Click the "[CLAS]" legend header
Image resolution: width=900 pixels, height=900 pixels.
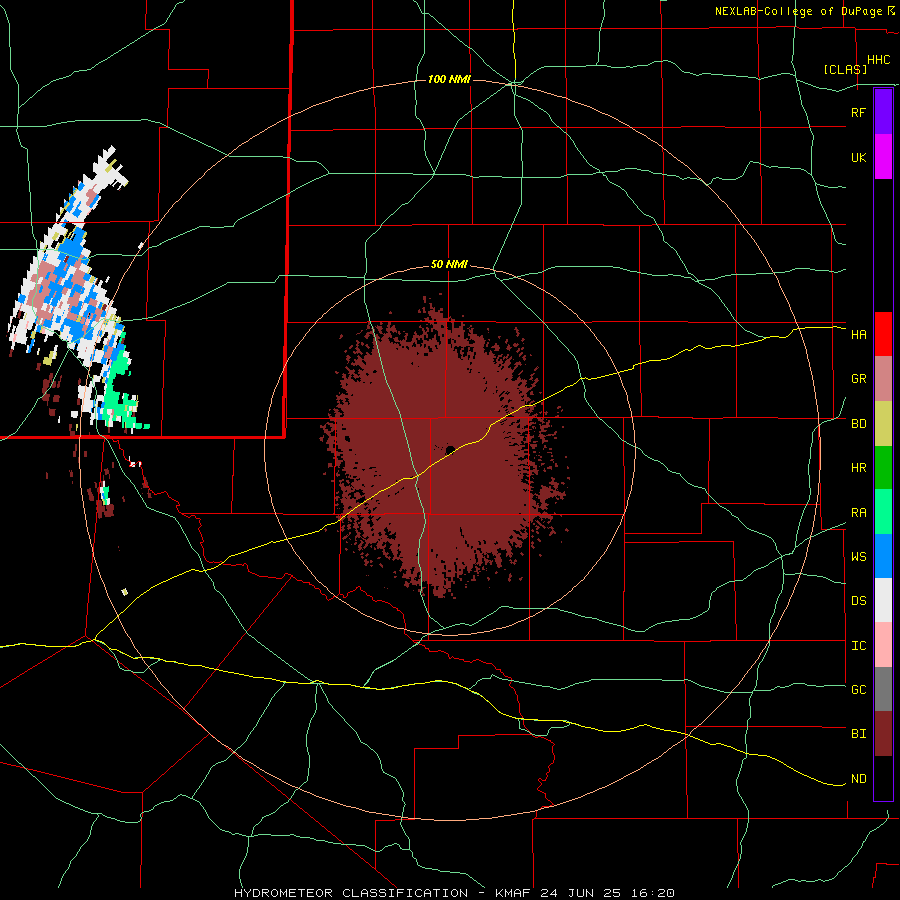tap(845, 69)
